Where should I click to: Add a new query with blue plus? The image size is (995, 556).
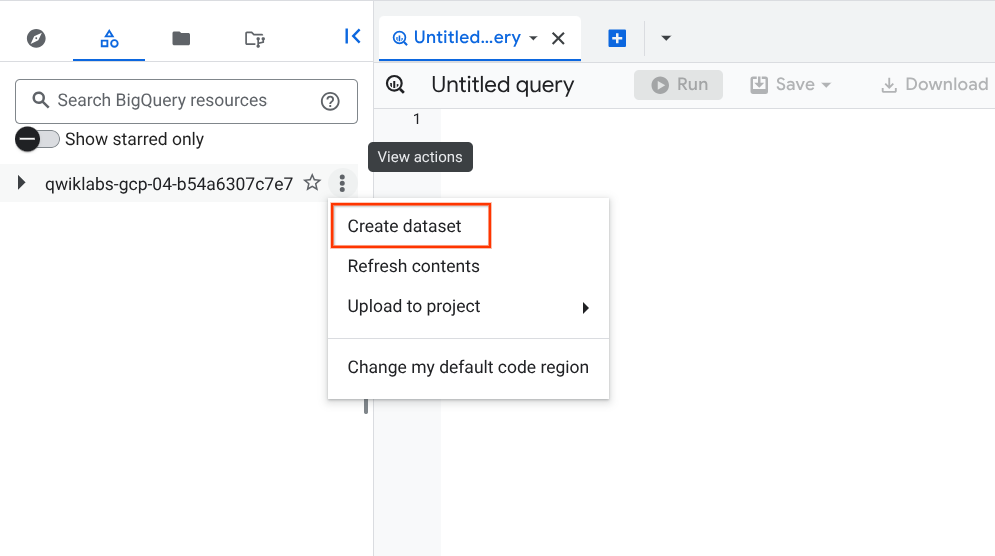click(617, 38)
